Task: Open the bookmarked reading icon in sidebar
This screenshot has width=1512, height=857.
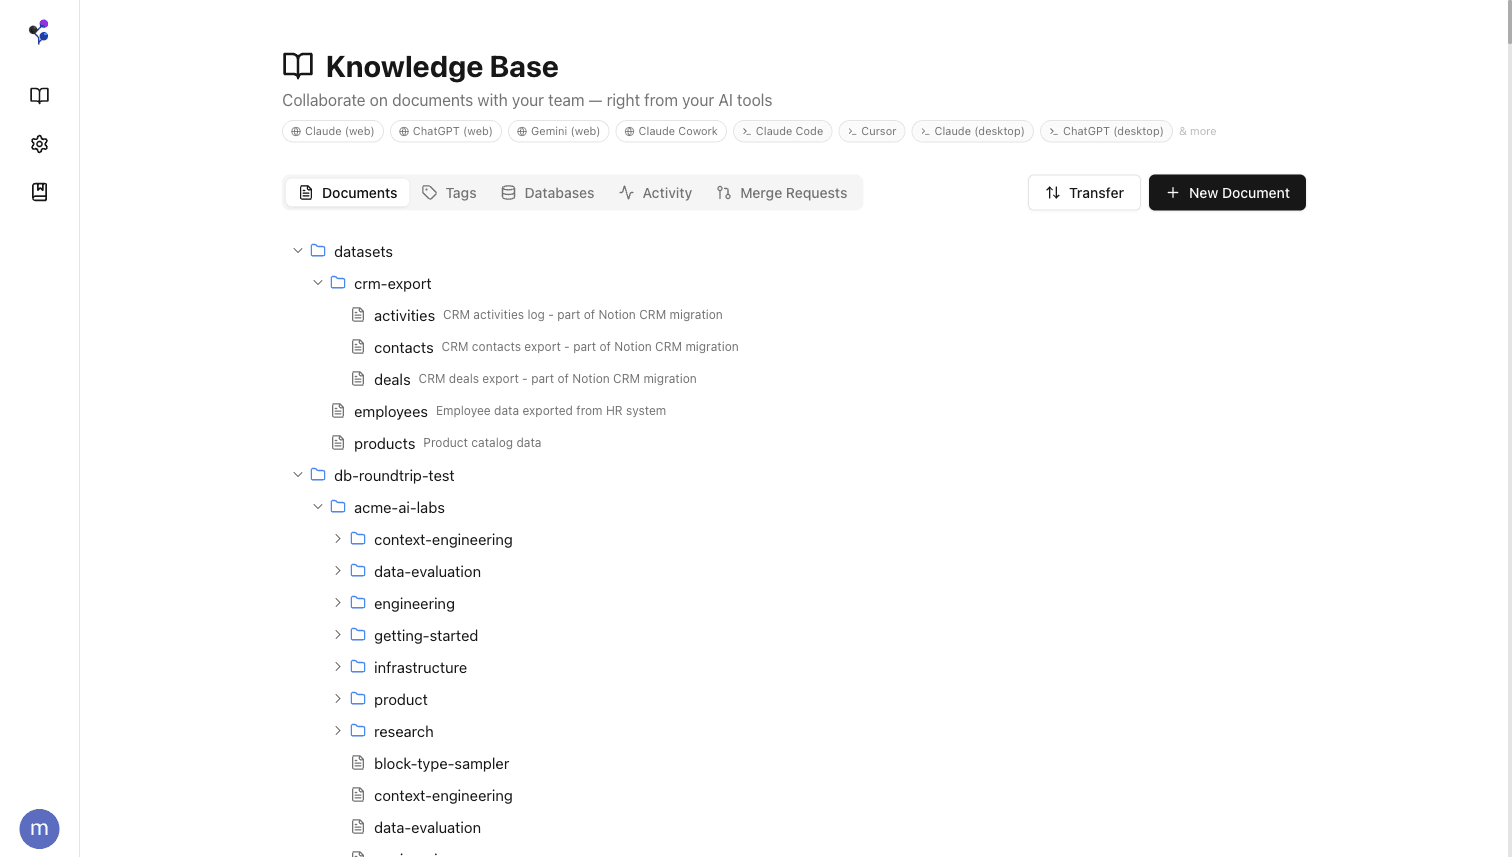Action: click(x=39, y=191)
